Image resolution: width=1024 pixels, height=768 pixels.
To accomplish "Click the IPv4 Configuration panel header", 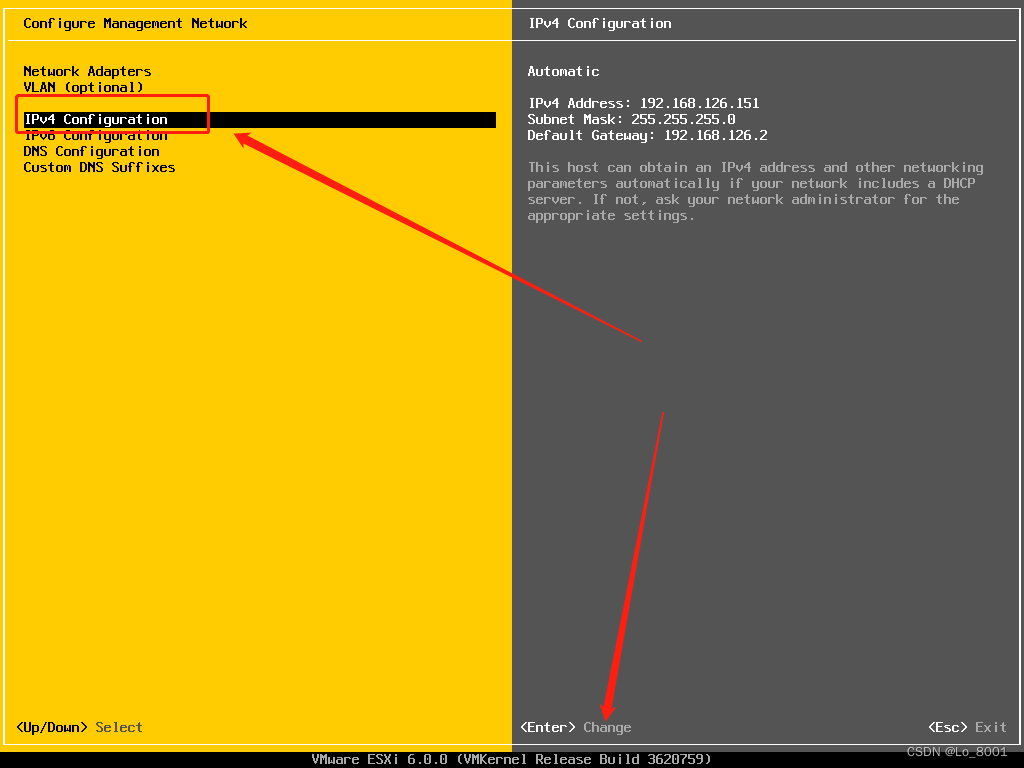I will (x=598, y=23).
